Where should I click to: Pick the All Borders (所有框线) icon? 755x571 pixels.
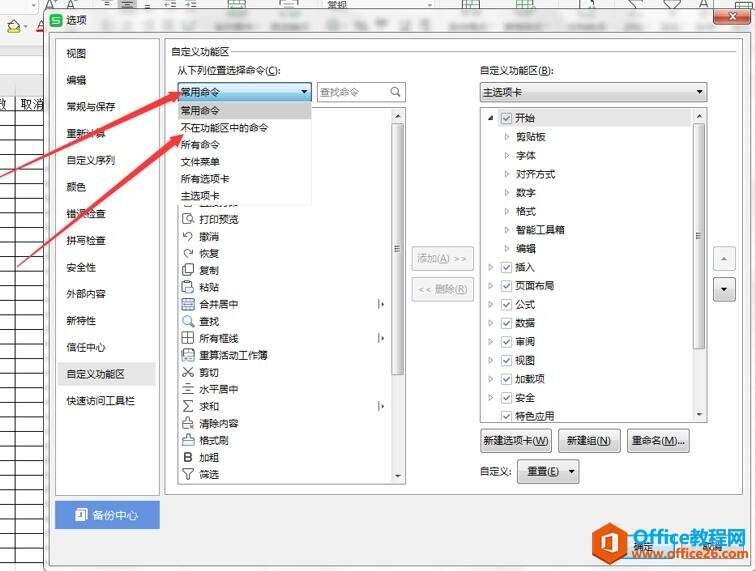tap(188, 338)
